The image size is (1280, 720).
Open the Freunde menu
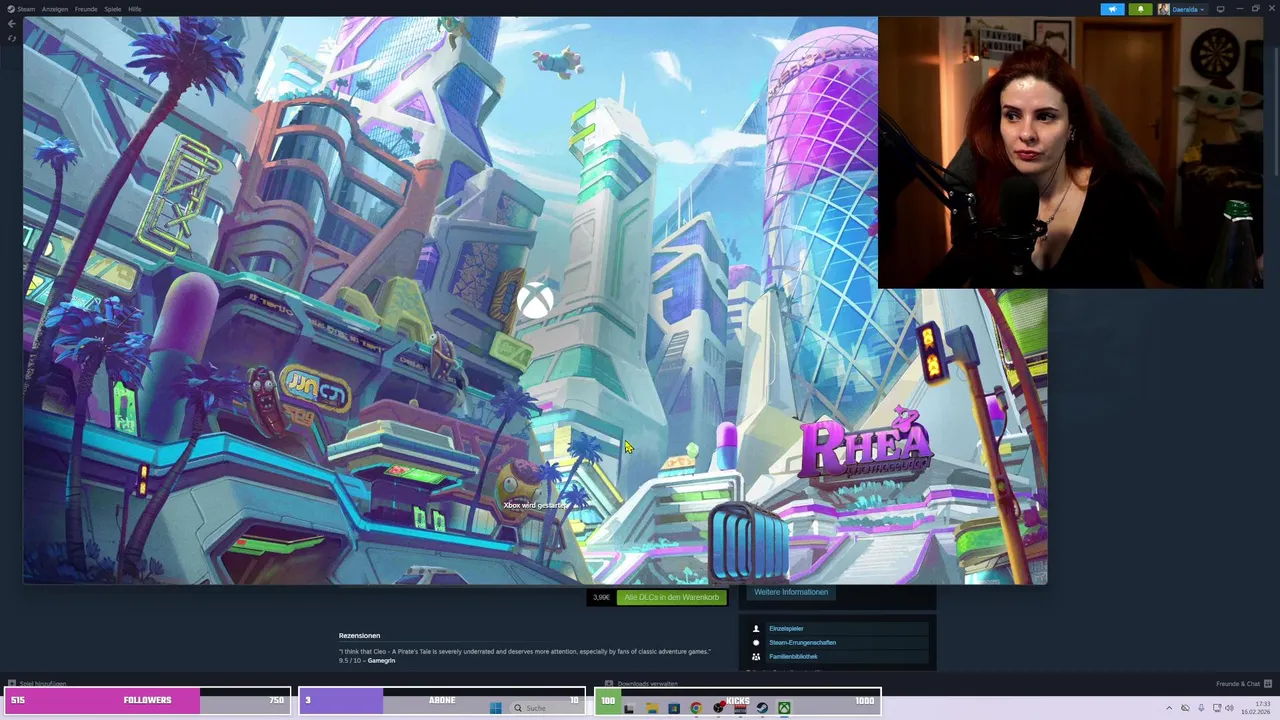(86, 9)
